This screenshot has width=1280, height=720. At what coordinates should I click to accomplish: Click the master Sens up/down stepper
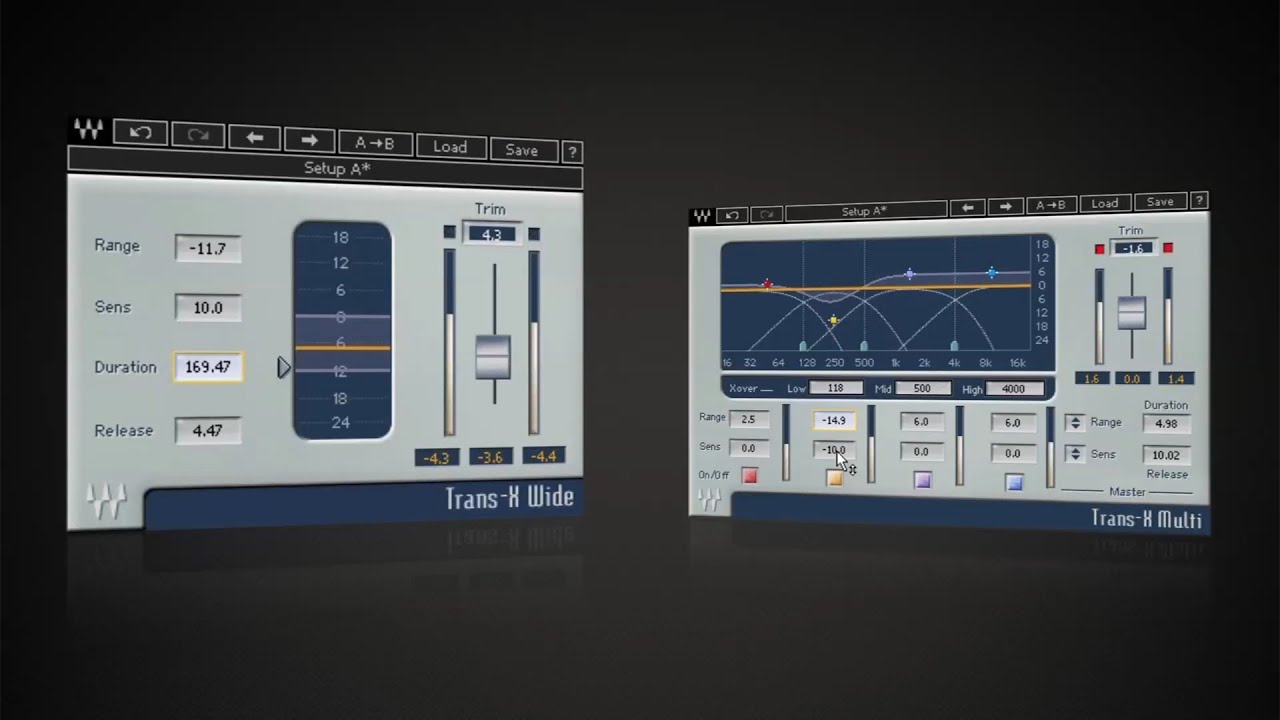[1074, 454]
